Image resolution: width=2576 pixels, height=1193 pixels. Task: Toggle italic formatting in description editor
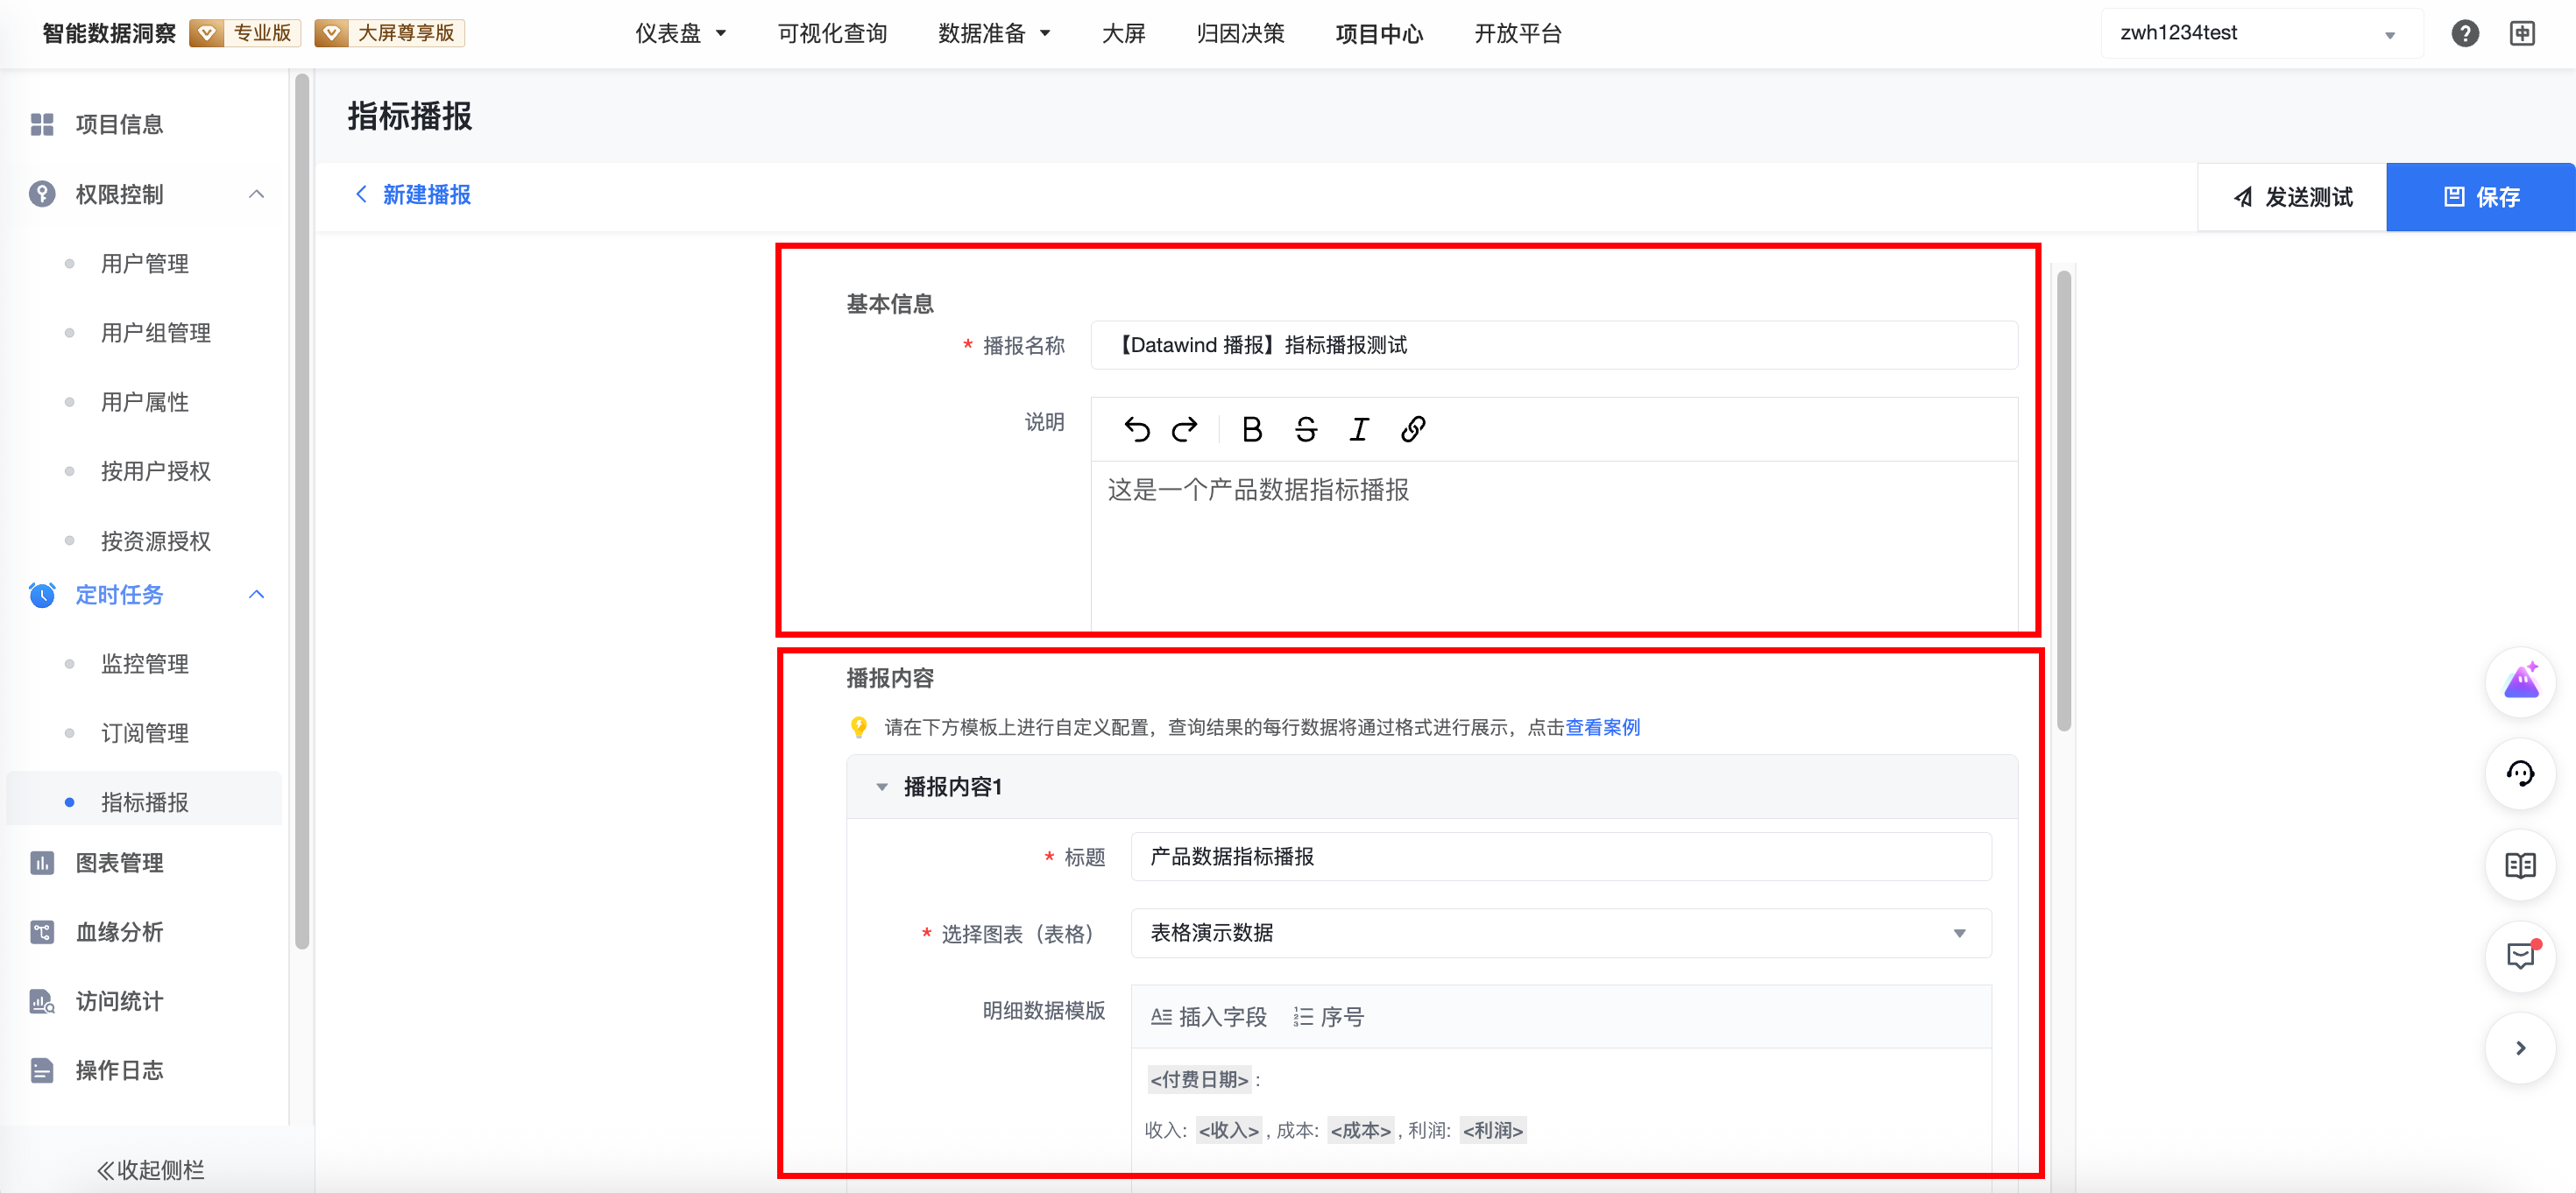tap(1358, 429)
